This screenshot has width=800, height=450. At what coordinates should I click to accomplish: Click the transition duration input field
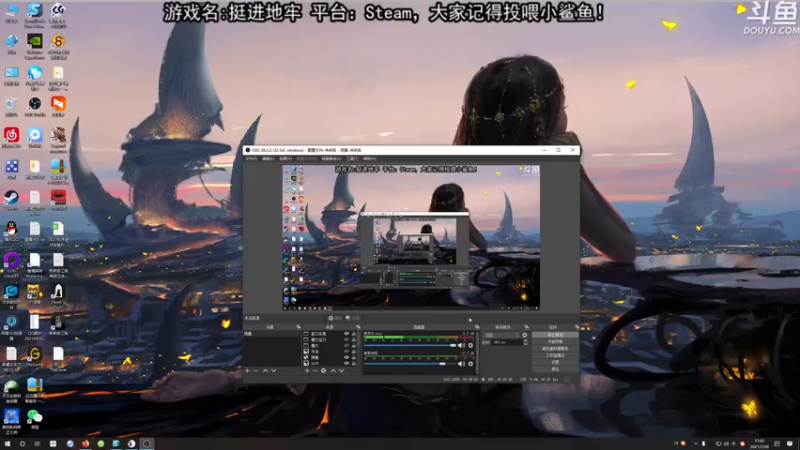click(x=506, y=342)
